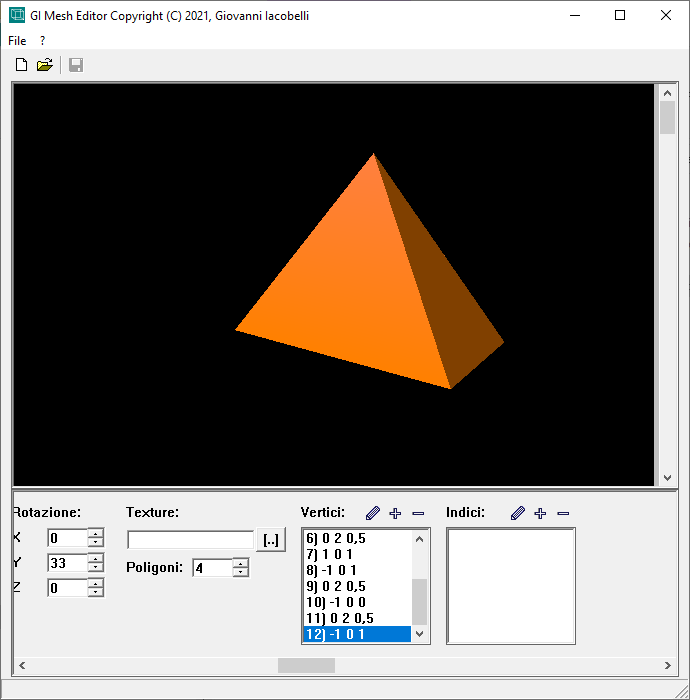Open an existing mesh file
Viewport: 690px width, 700px height.
tap(45, 65)
